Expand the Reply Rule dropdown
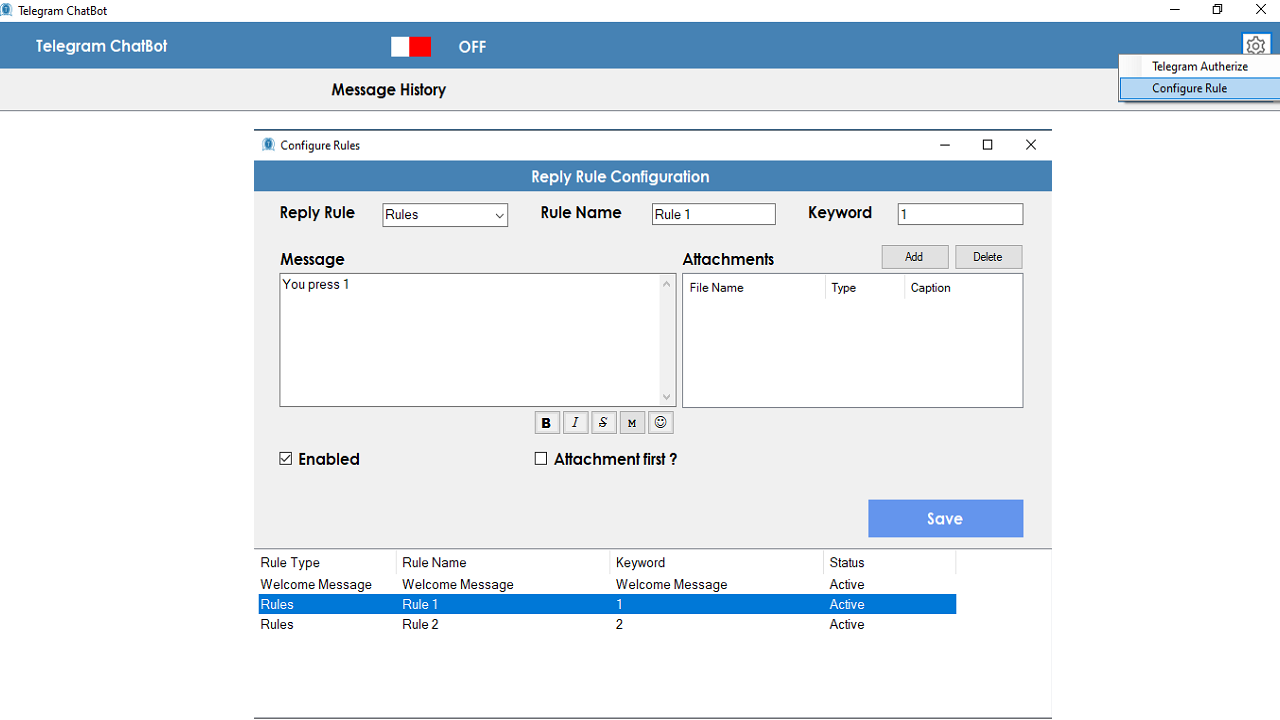Viewport: 1280px width, 720px height. pyautogui.click(x=445, y=215)
